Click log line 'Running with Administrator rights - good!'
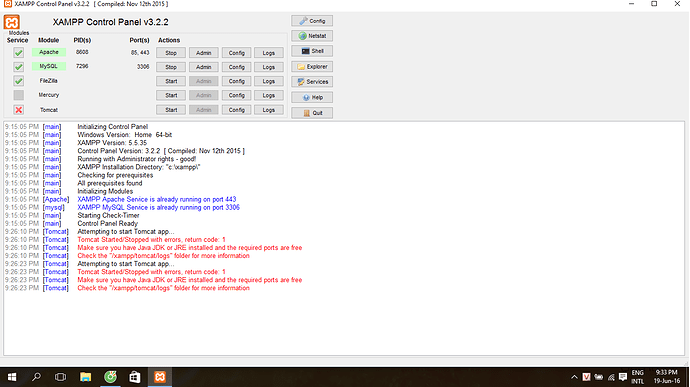The width and height of the screenshot is (690, 387). (136, 159)
